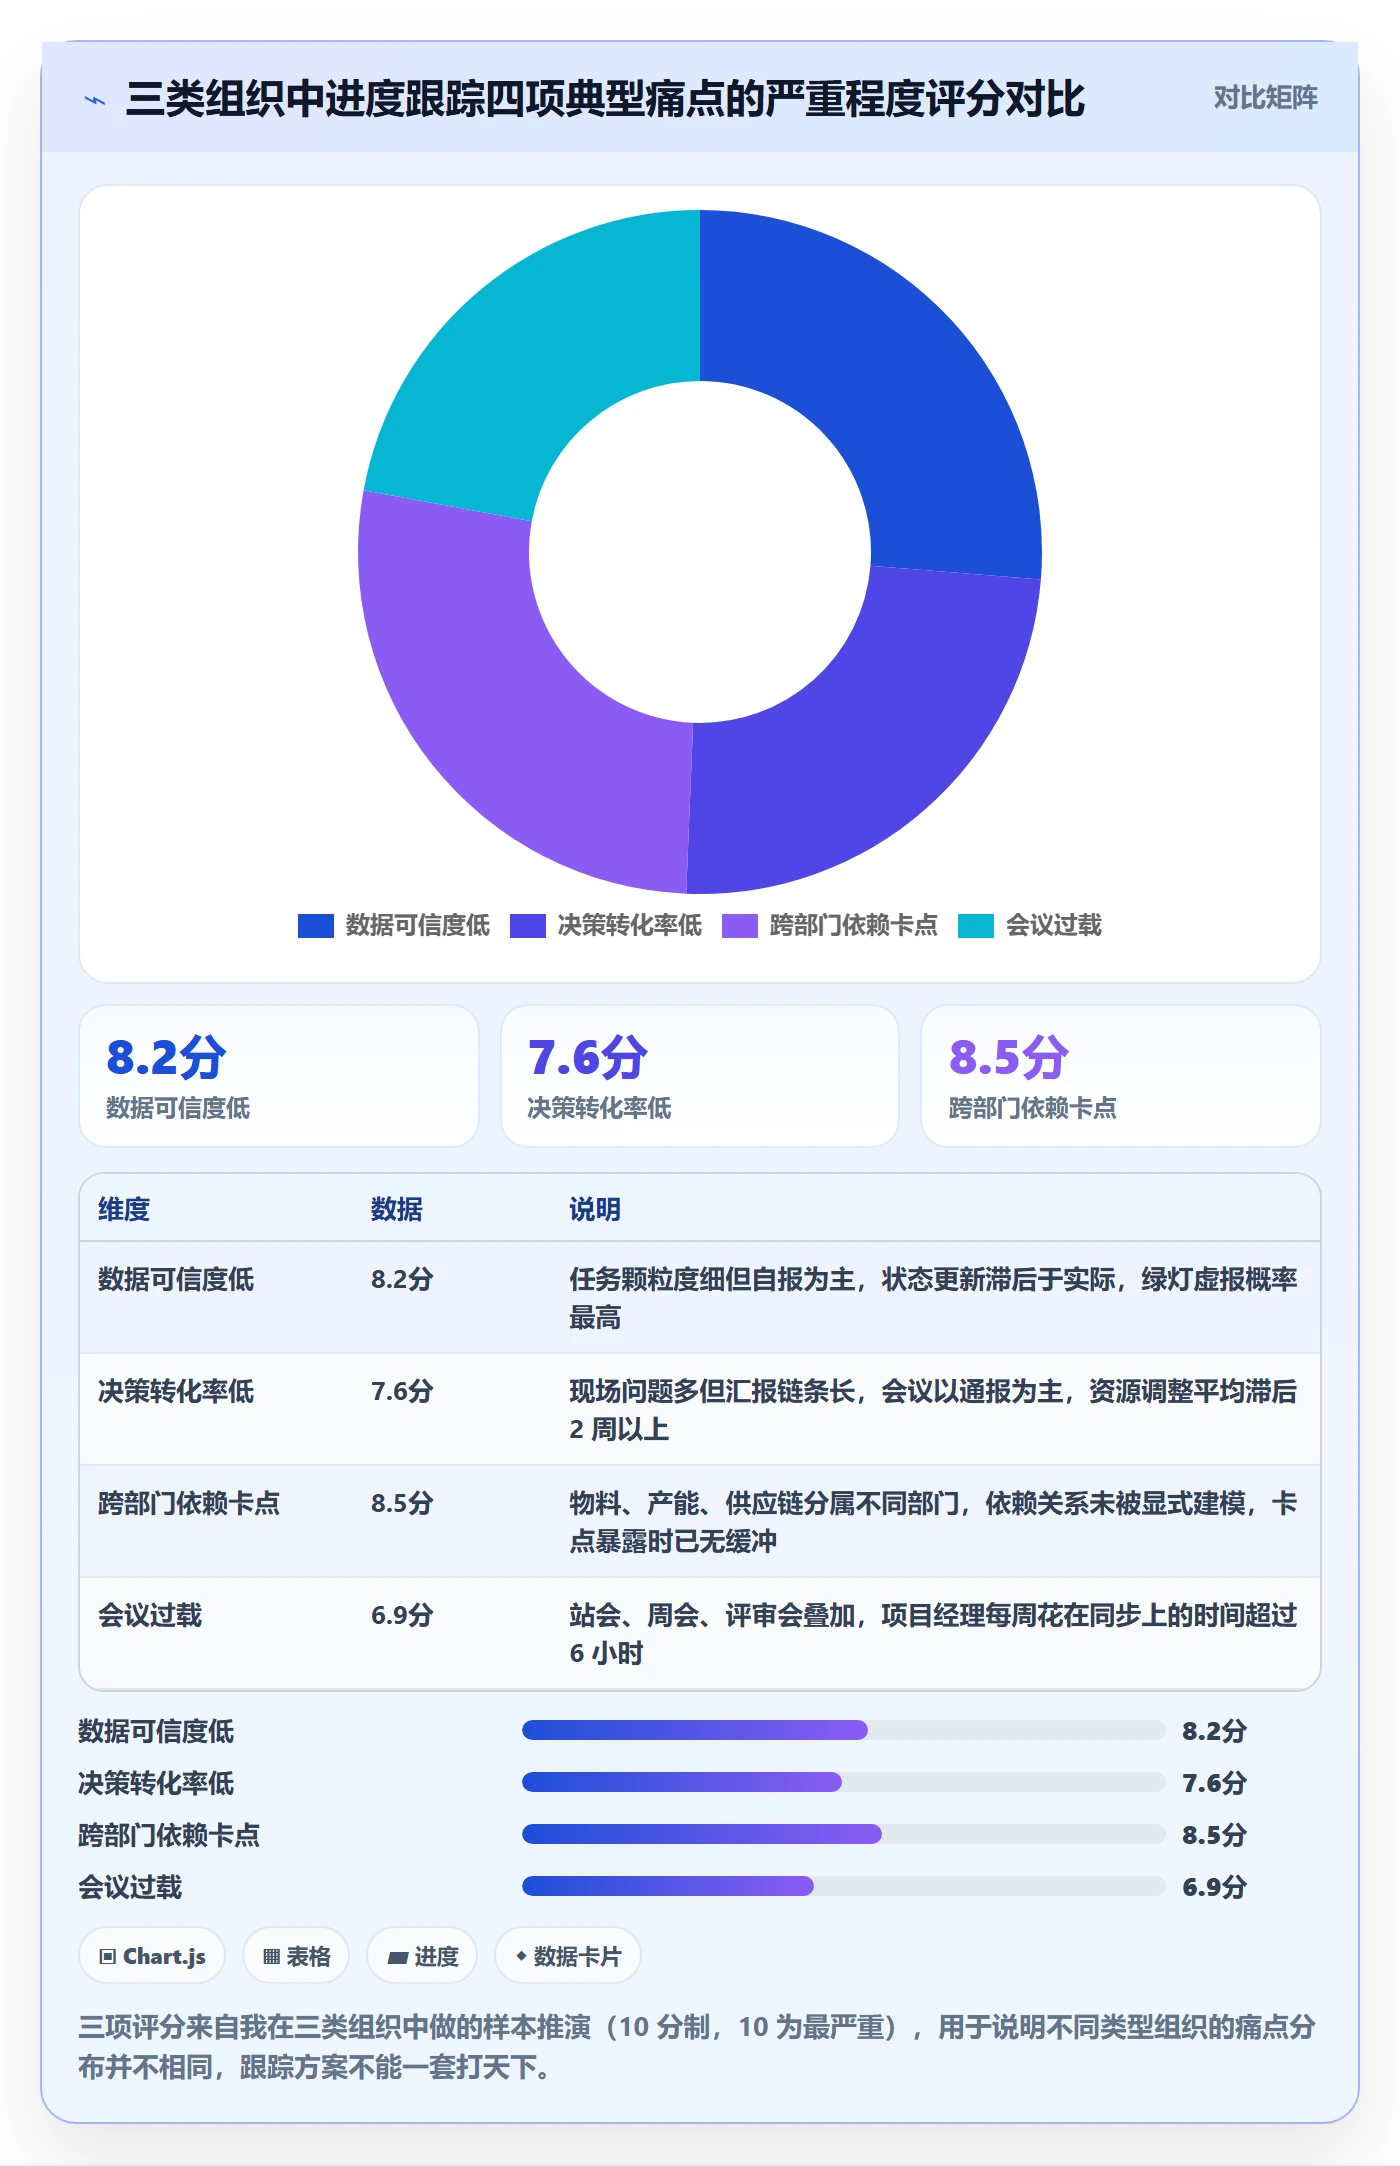The height and width of the screenshot is (2166, 1400).
Task: Click the description starting with 站会、周会
Action: coord(933,1634)
